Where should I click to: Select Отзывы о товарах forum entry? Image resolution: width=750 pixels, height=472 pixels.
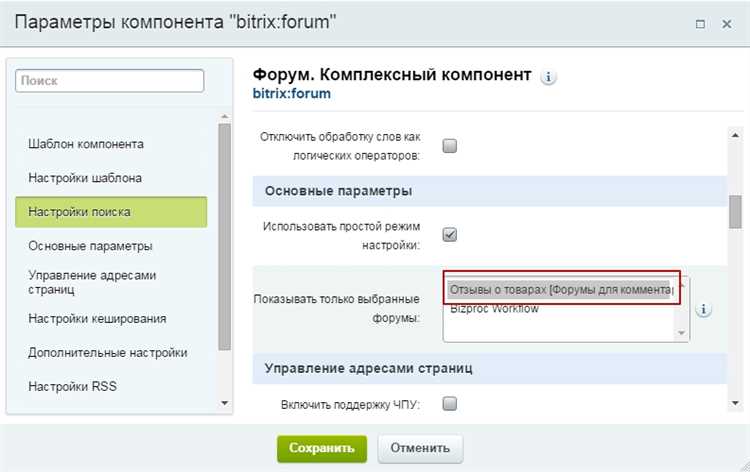click(560, 290)
